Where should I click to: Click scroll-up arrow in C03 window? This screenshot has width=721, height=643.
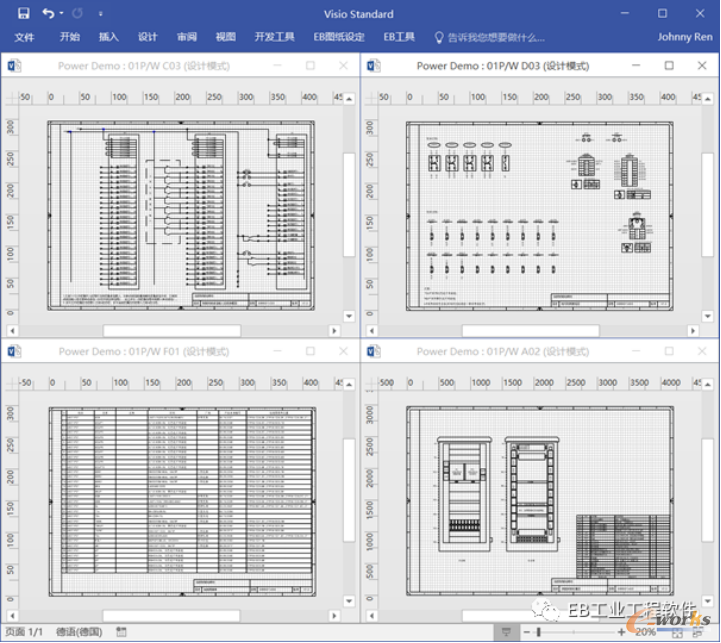tap(349, 98)
